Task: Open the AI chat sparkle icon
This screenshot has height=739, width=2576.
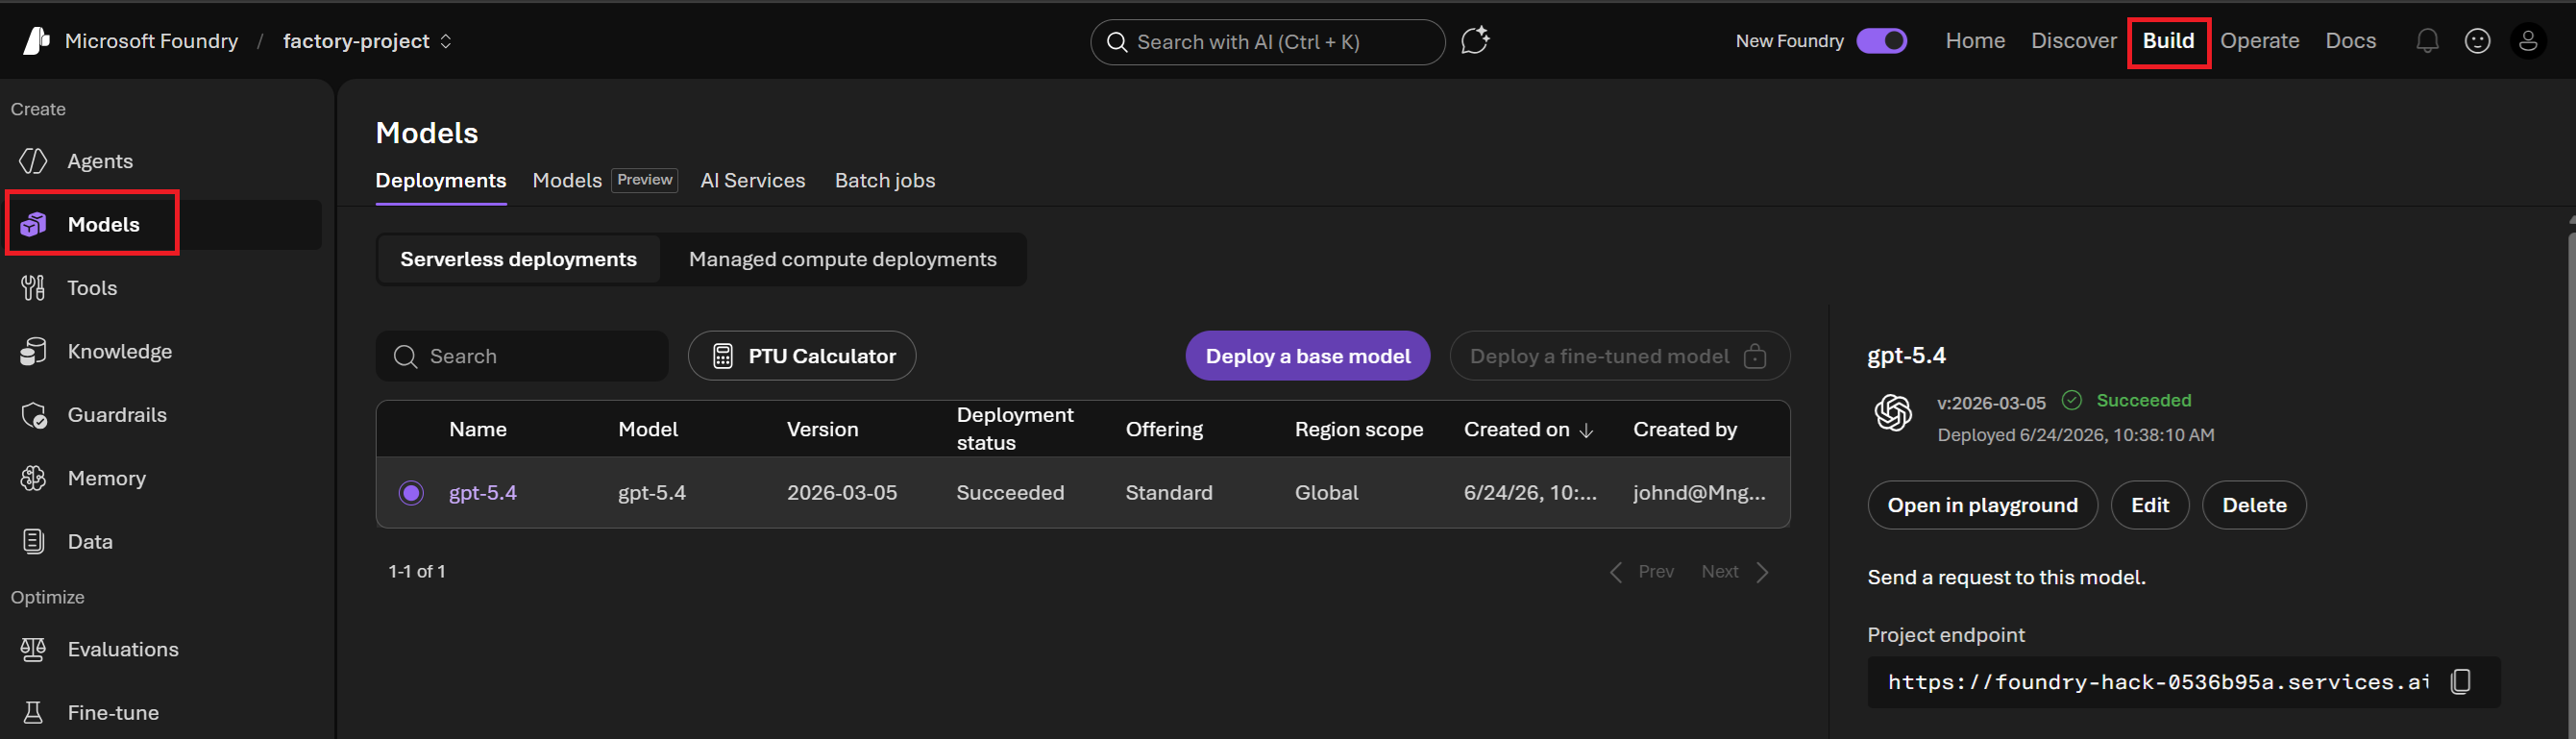Action: 1475,41
